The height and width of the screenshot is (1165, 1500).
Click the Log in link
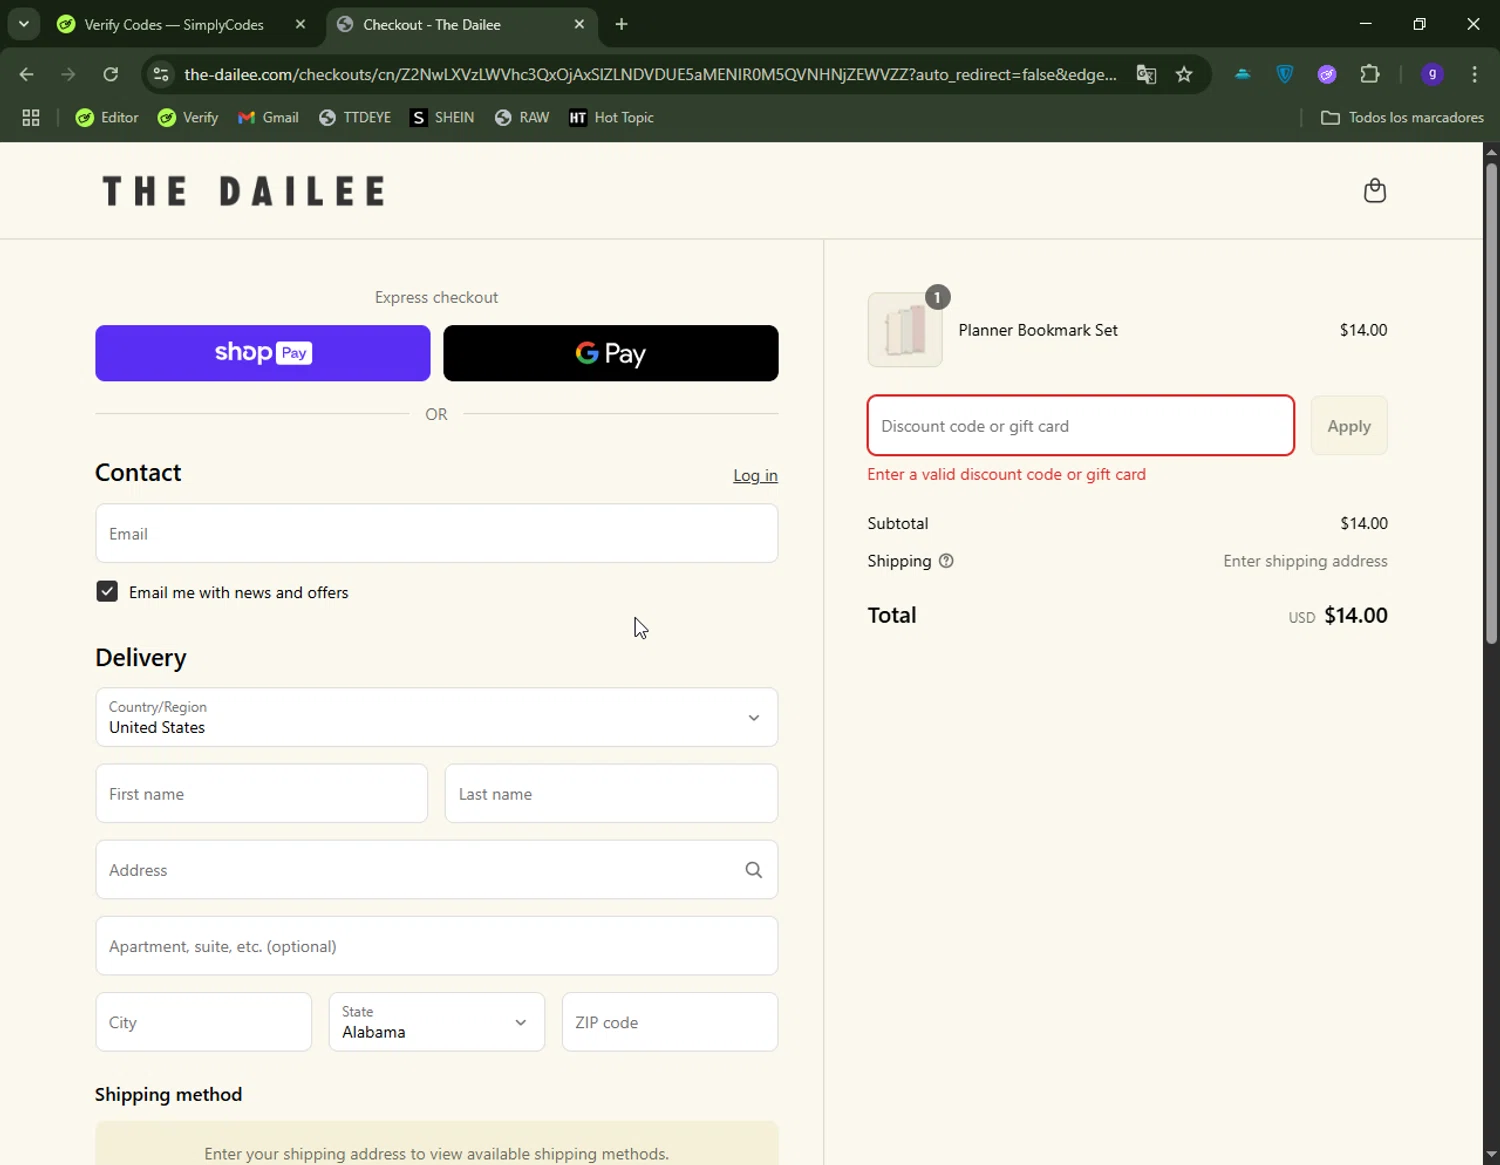(x=755, y=476)
